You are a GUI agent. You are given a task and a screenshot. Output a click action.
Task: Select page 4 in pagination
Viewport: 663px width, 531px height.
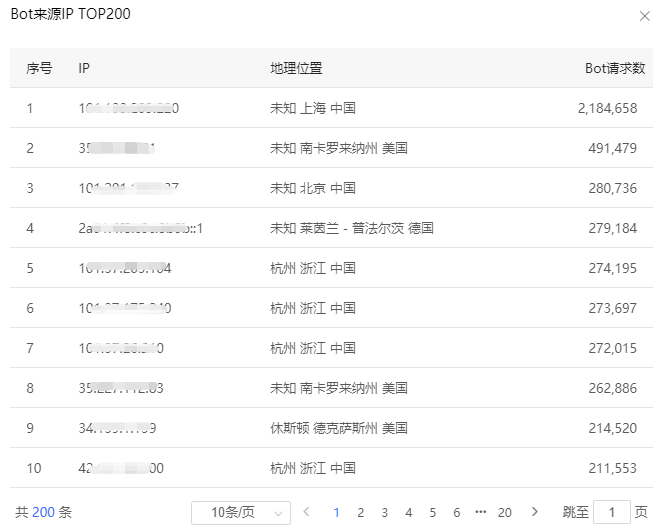tap(408, 513)
